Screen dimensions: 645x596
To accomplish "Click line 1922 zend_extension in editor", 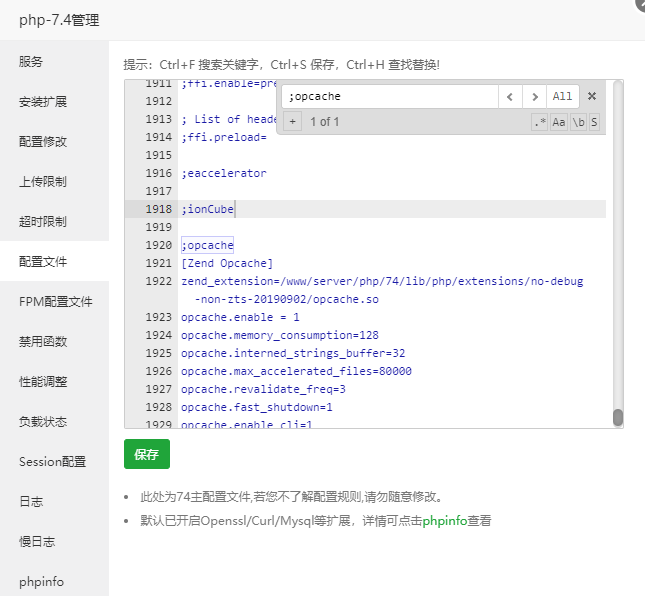I will [380, 281].
